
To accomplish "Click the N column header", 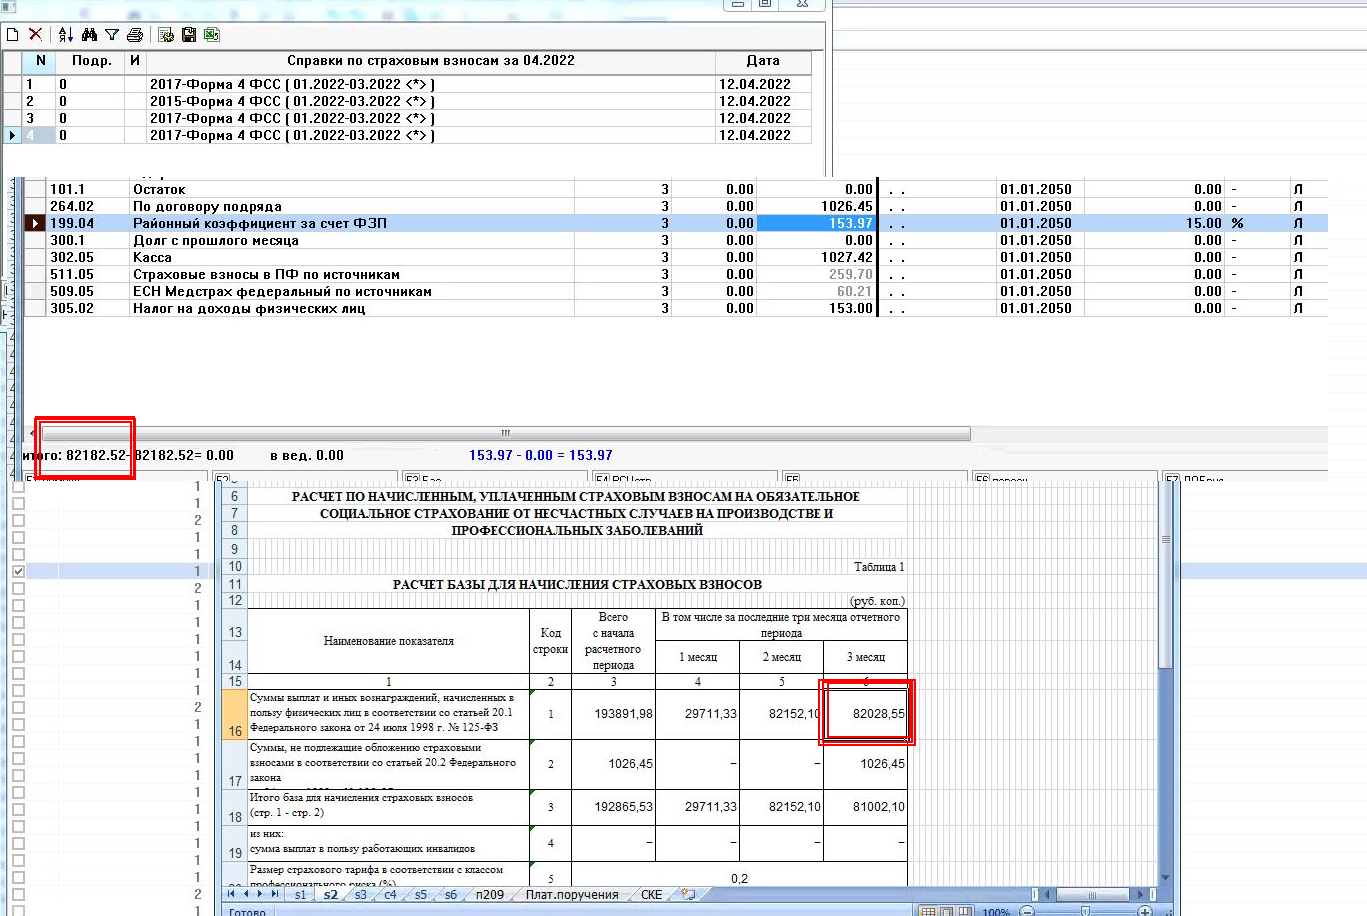I will pos(41,61).
